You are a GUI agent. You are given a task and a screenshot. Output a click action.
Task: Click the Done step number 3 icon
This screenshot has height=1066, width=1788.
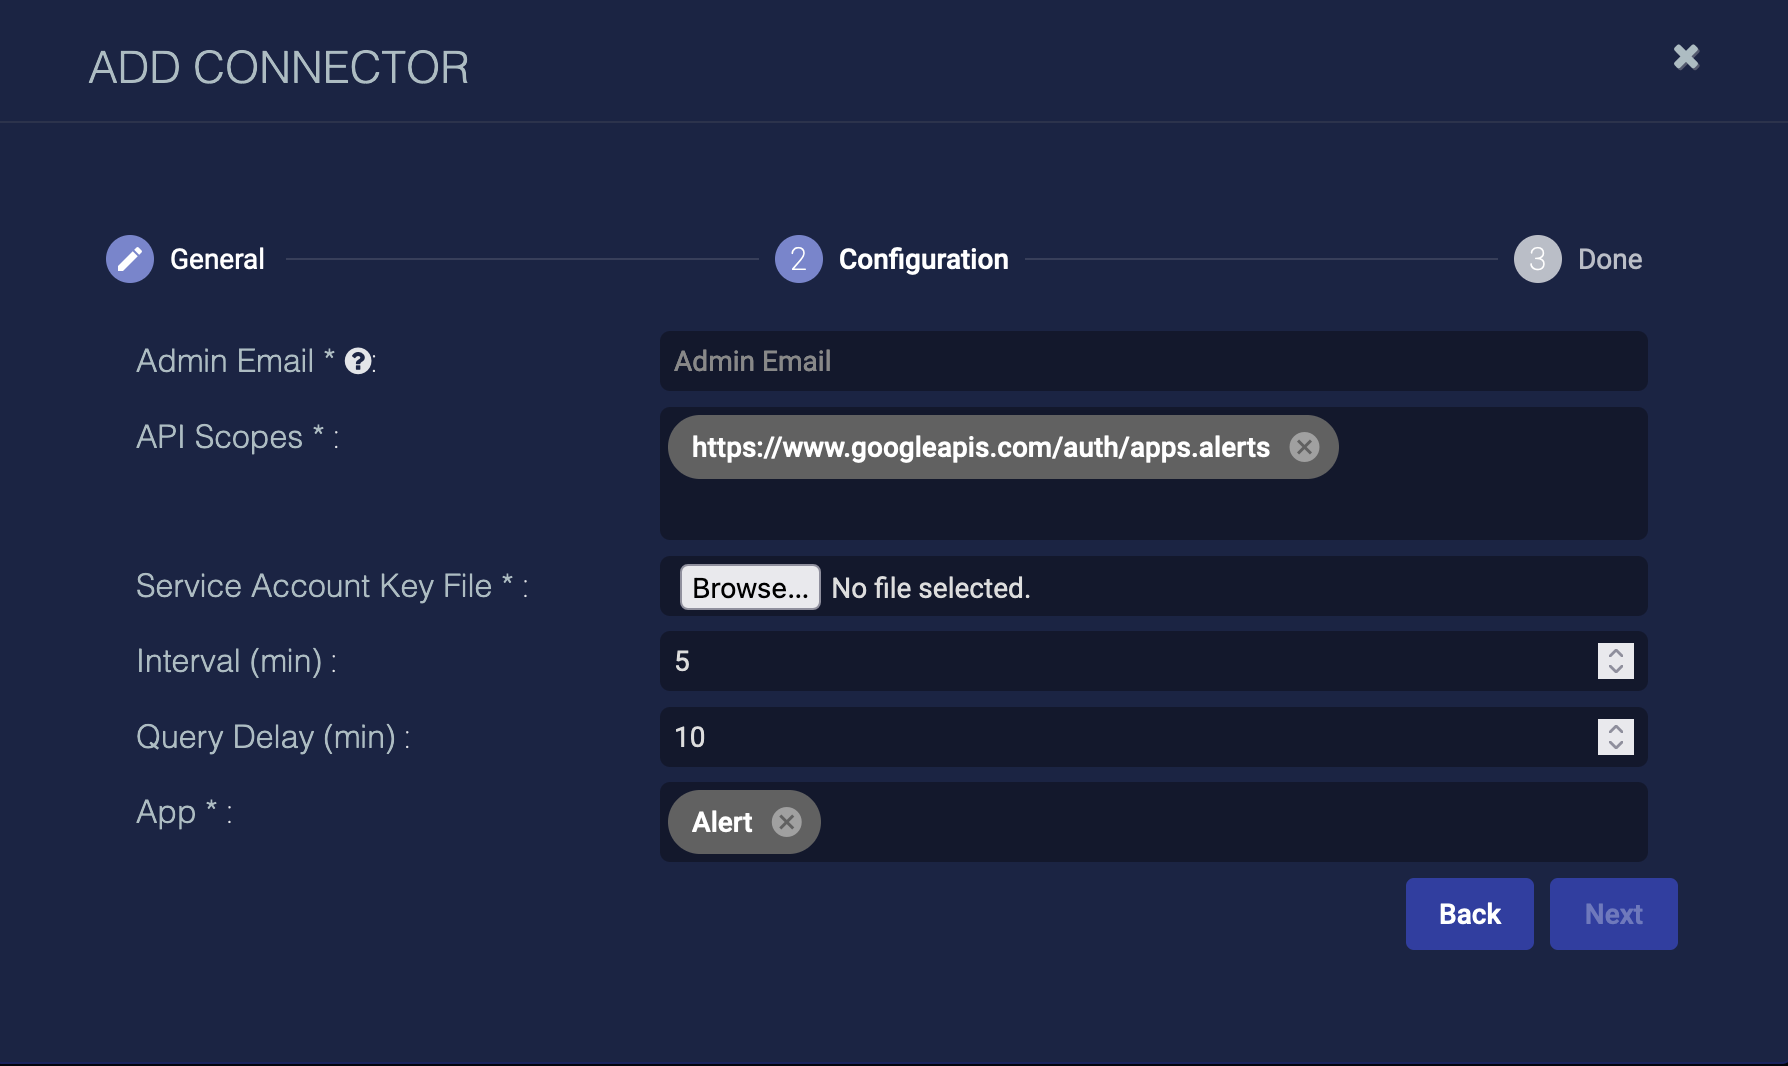pyautogui.click(x=1537, y=259)
